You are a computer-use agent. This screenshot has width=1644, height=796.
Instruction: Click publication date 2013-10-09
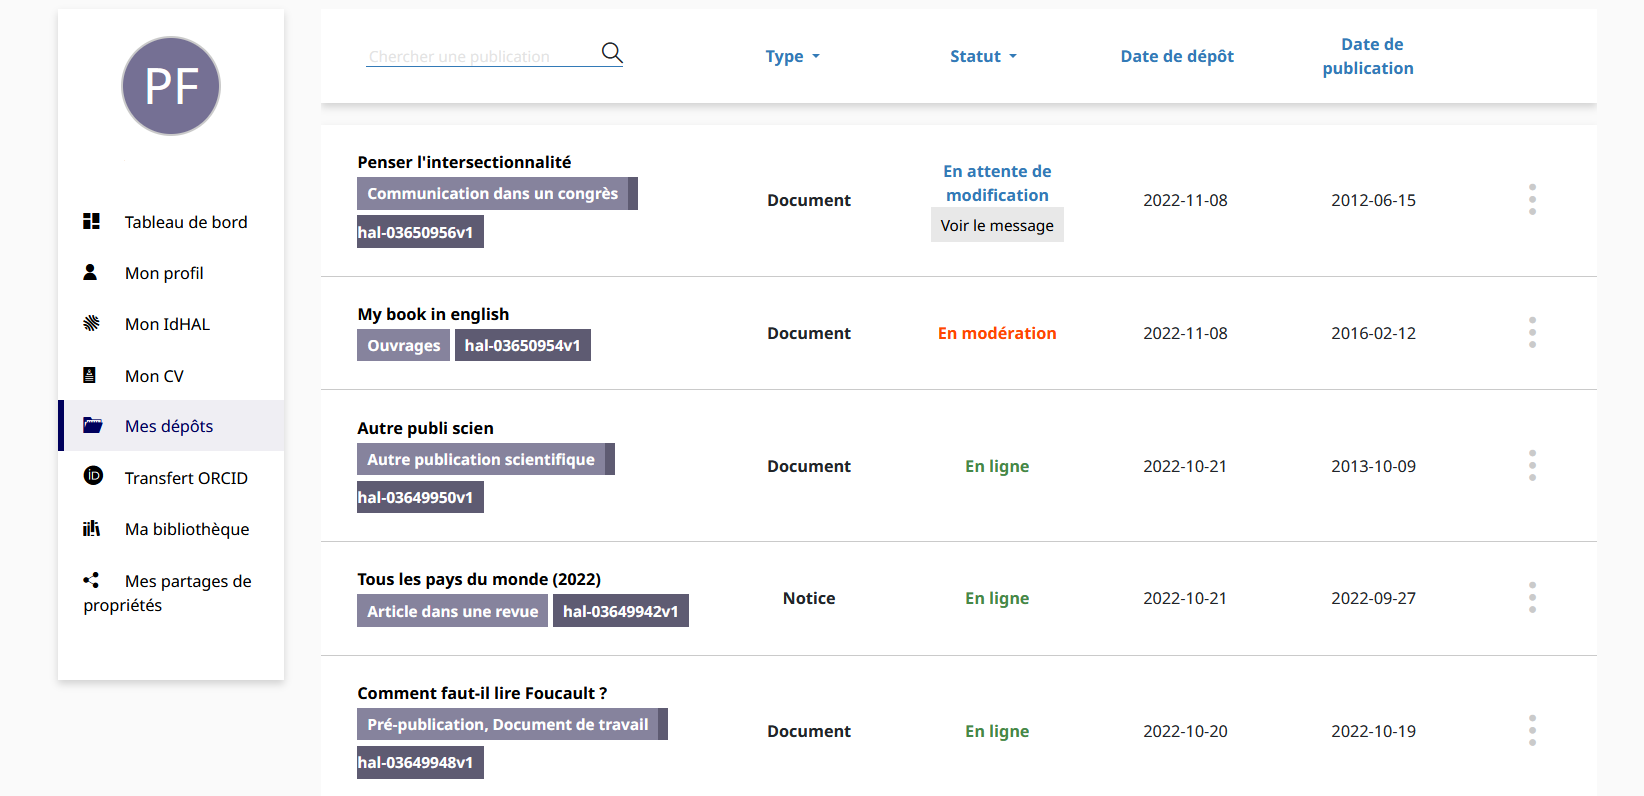point(1373,466)
